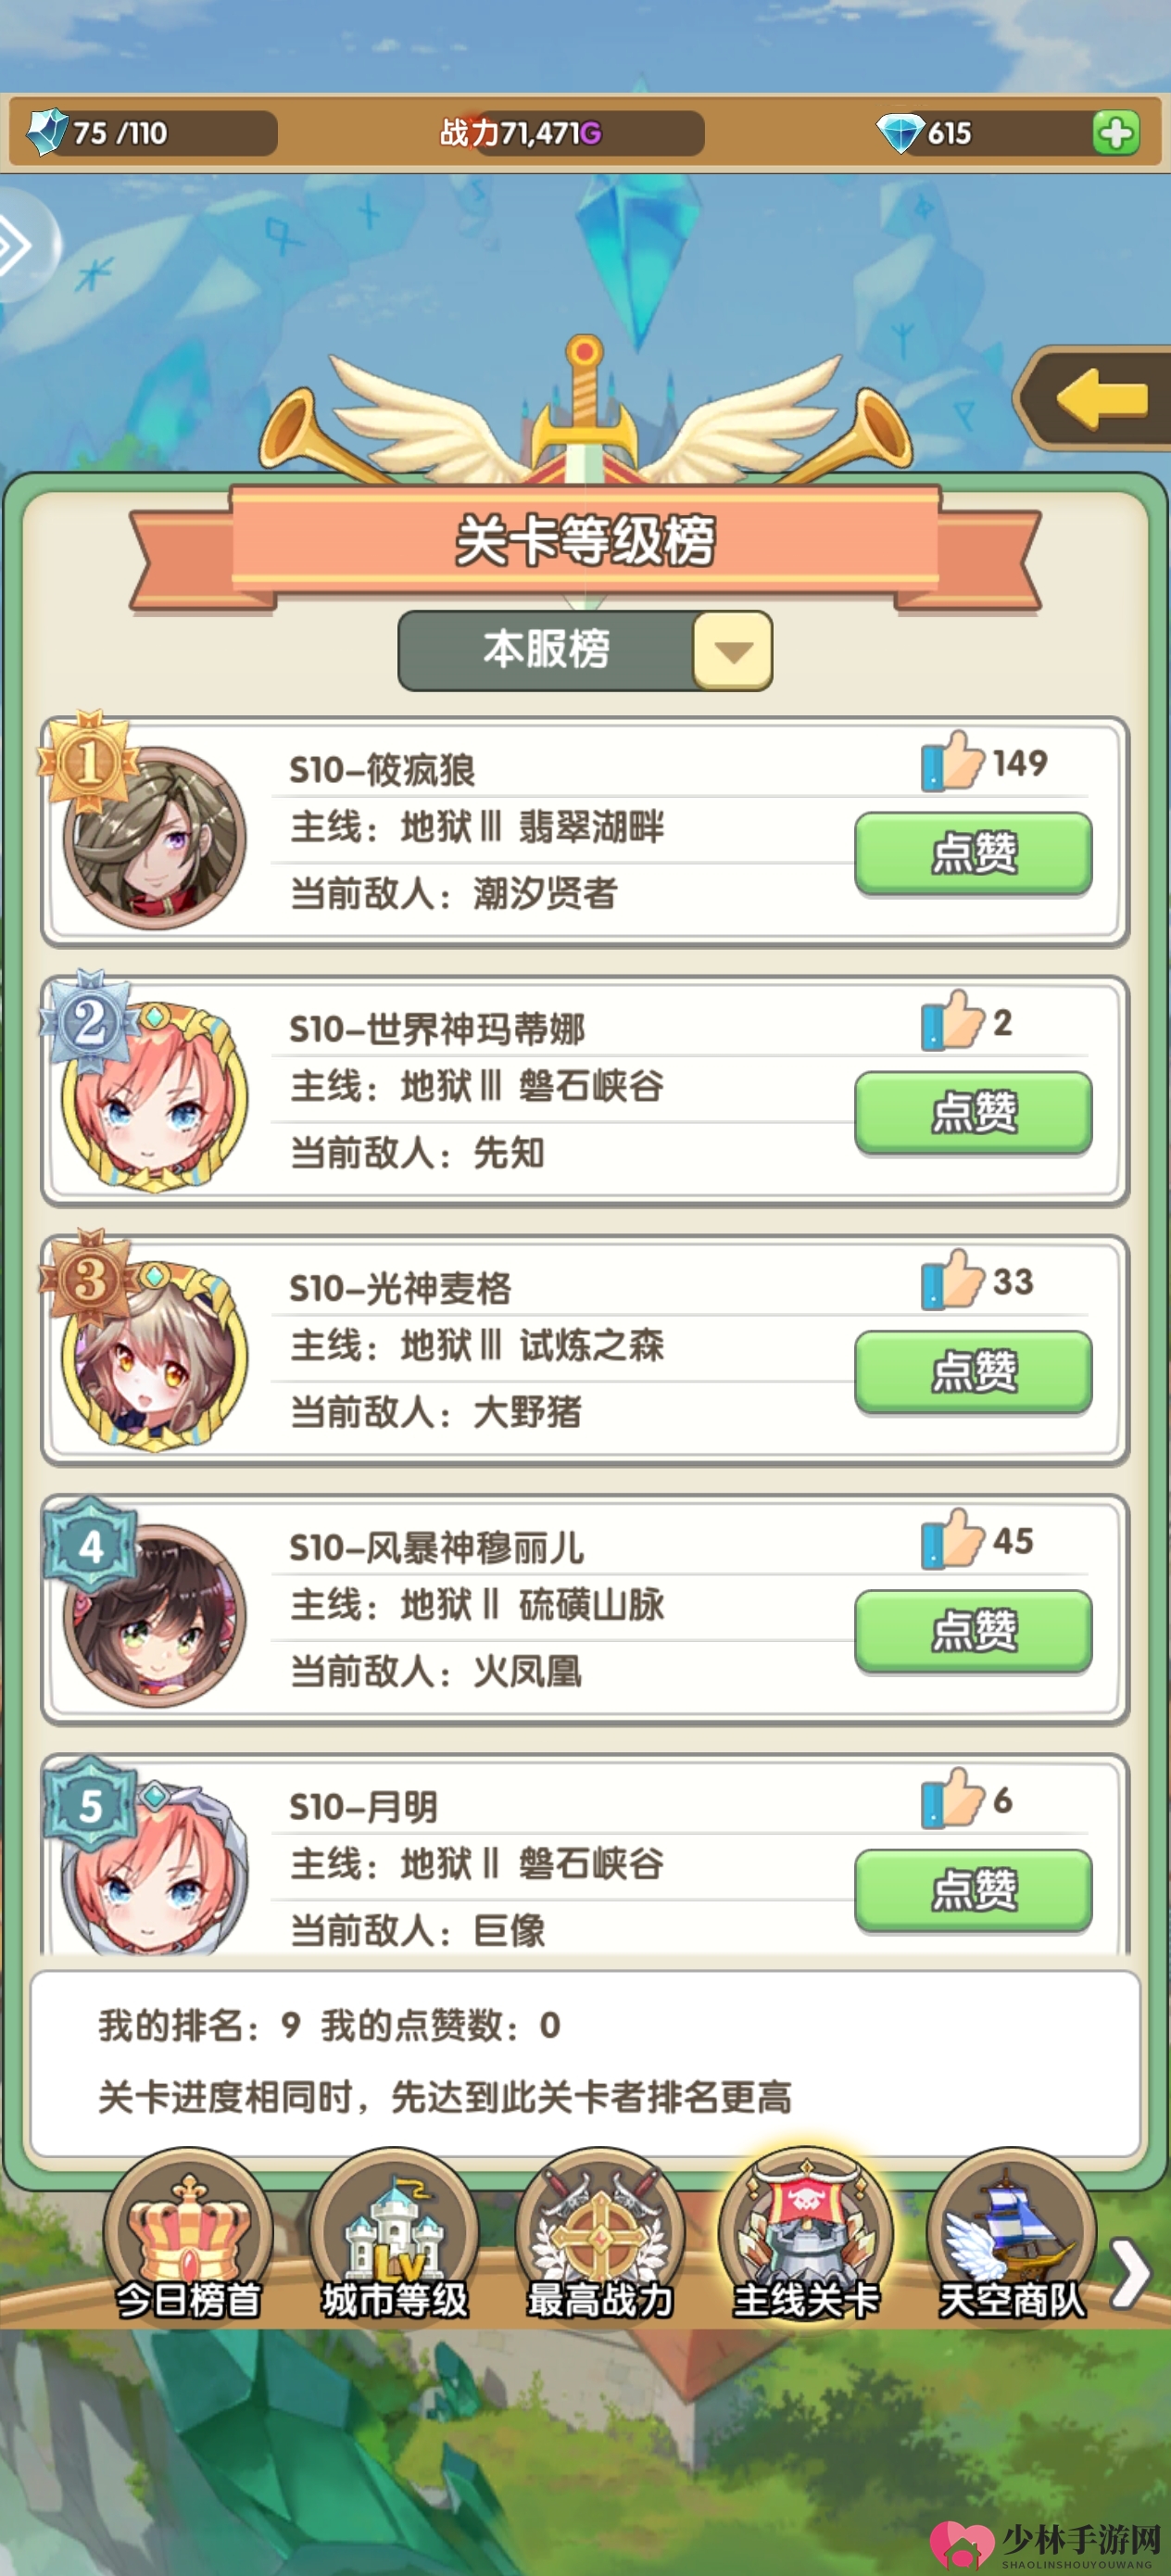Tap the thumbs-up icon showing 149
This screenshot has width=1171, height=2576.
coord(952,762)
